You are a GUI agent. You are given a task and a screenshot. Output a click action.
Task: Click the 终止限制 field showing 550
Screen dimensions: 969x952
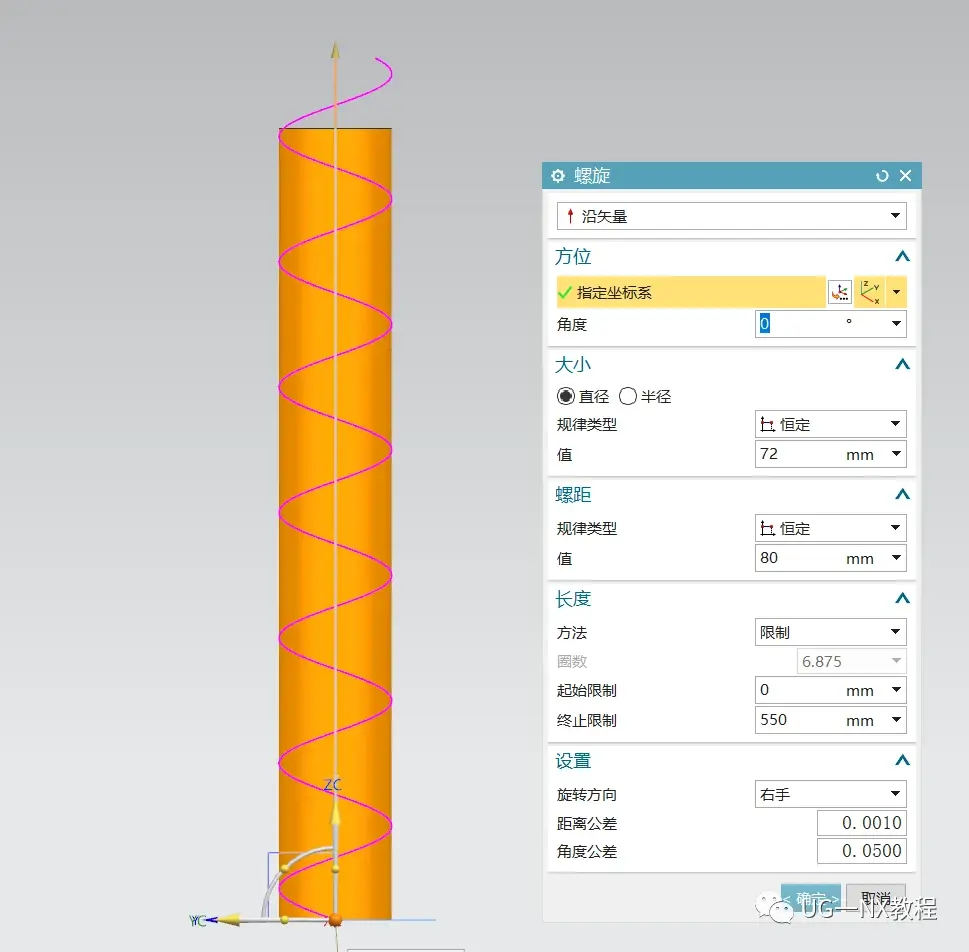pos(798,720)
